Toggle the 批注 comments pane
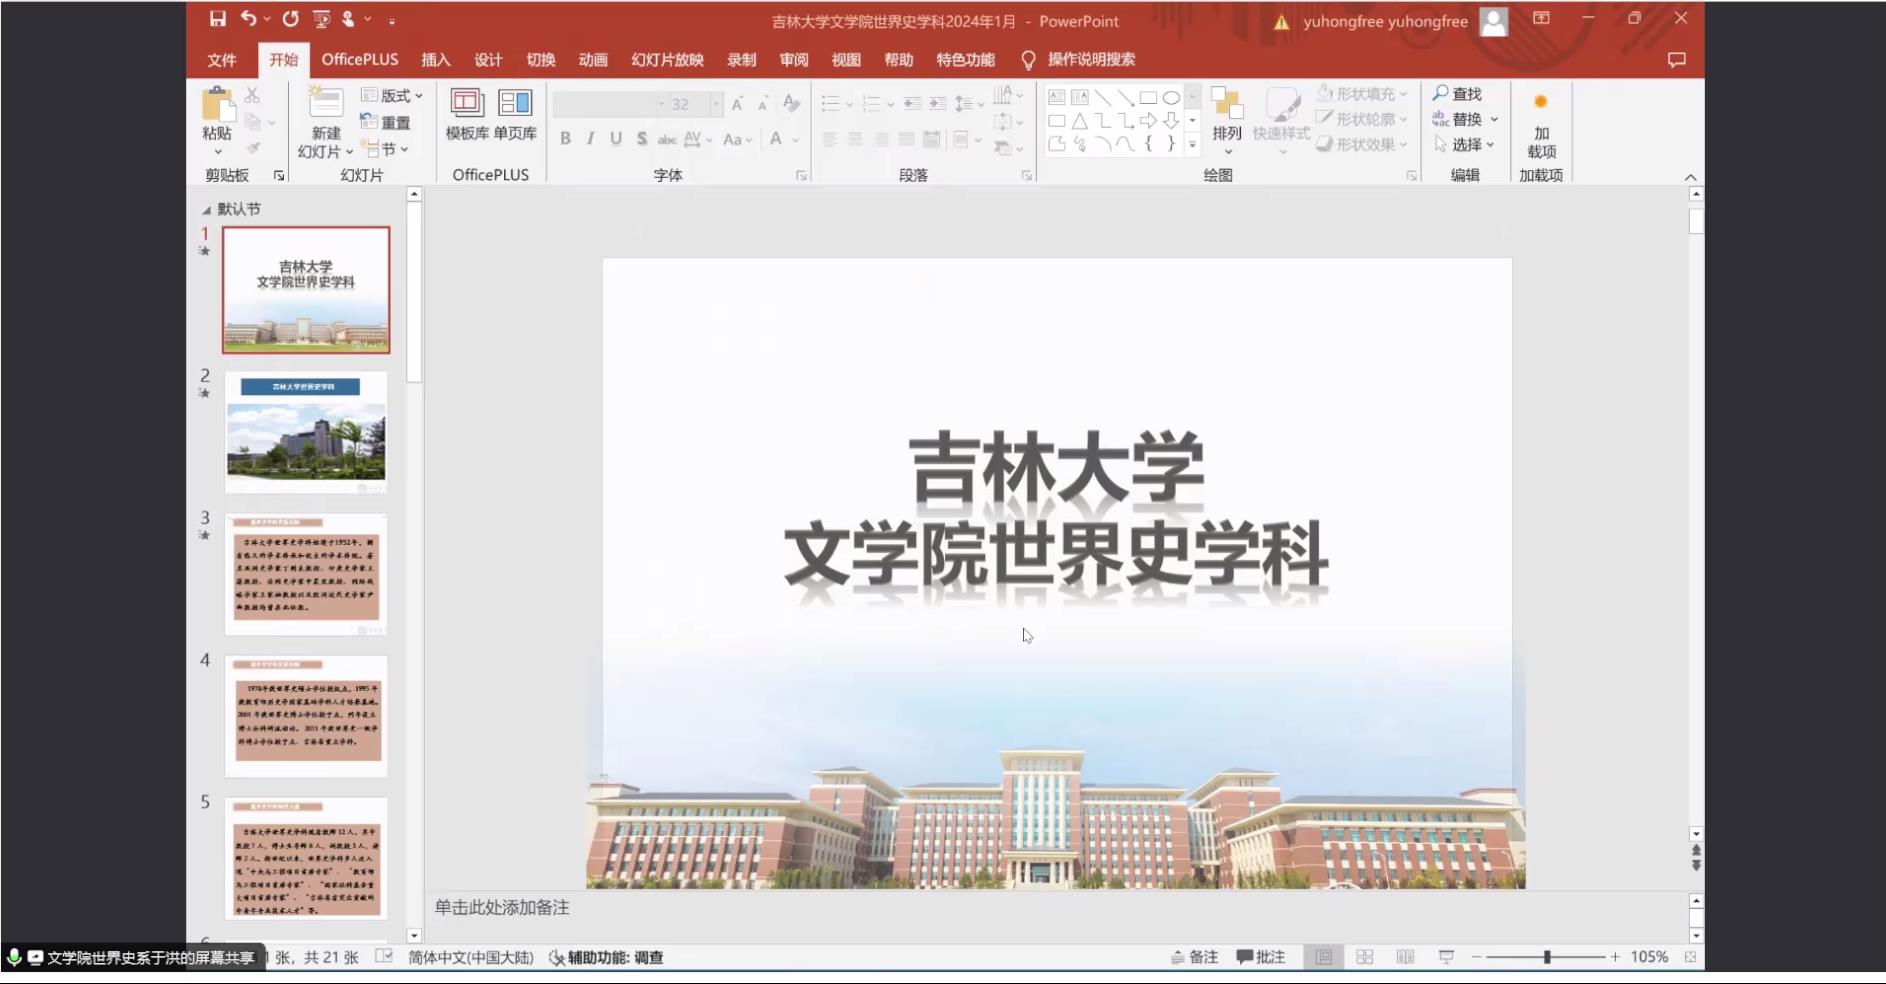This screenshot has width=1886, height=984. (1261, 957)
